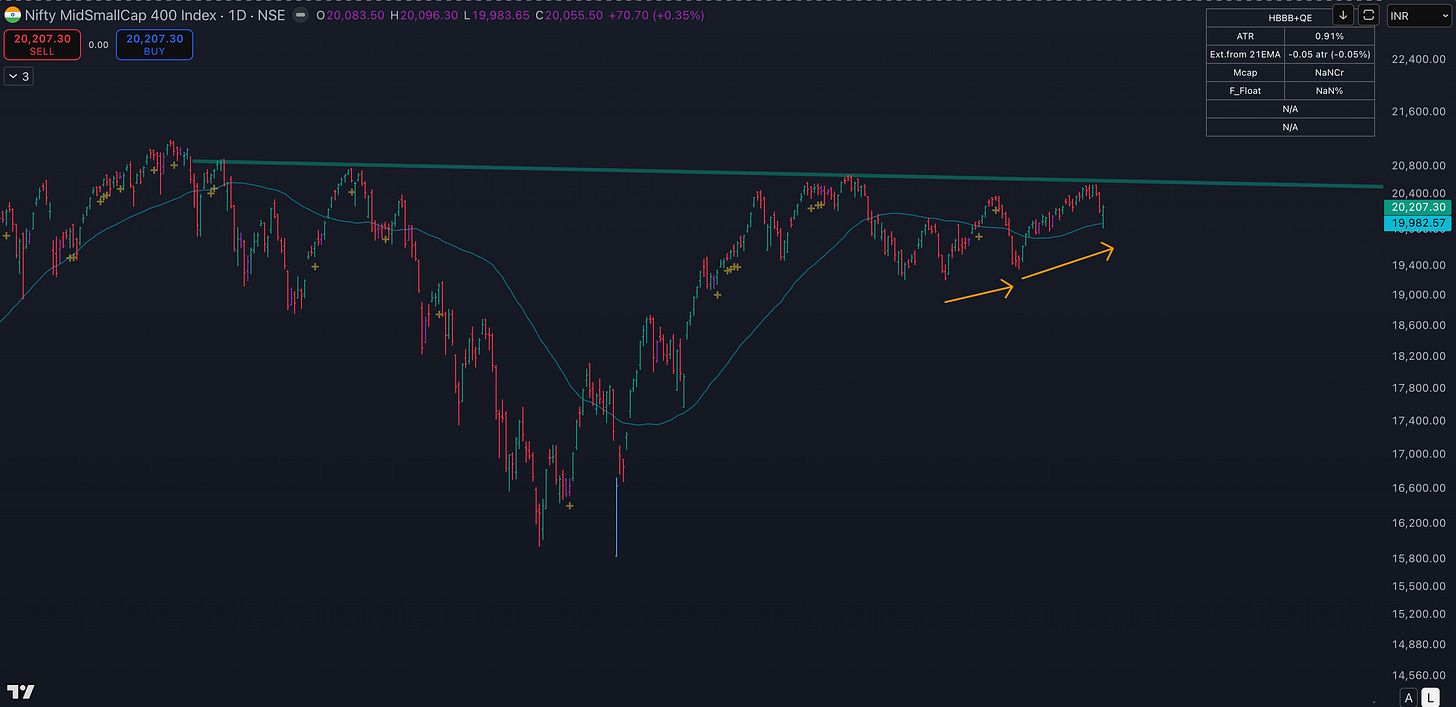The height and width of the screenshot is (707, 1456).
Task: Click the NaN% value cell
Action: (1329, 90)
